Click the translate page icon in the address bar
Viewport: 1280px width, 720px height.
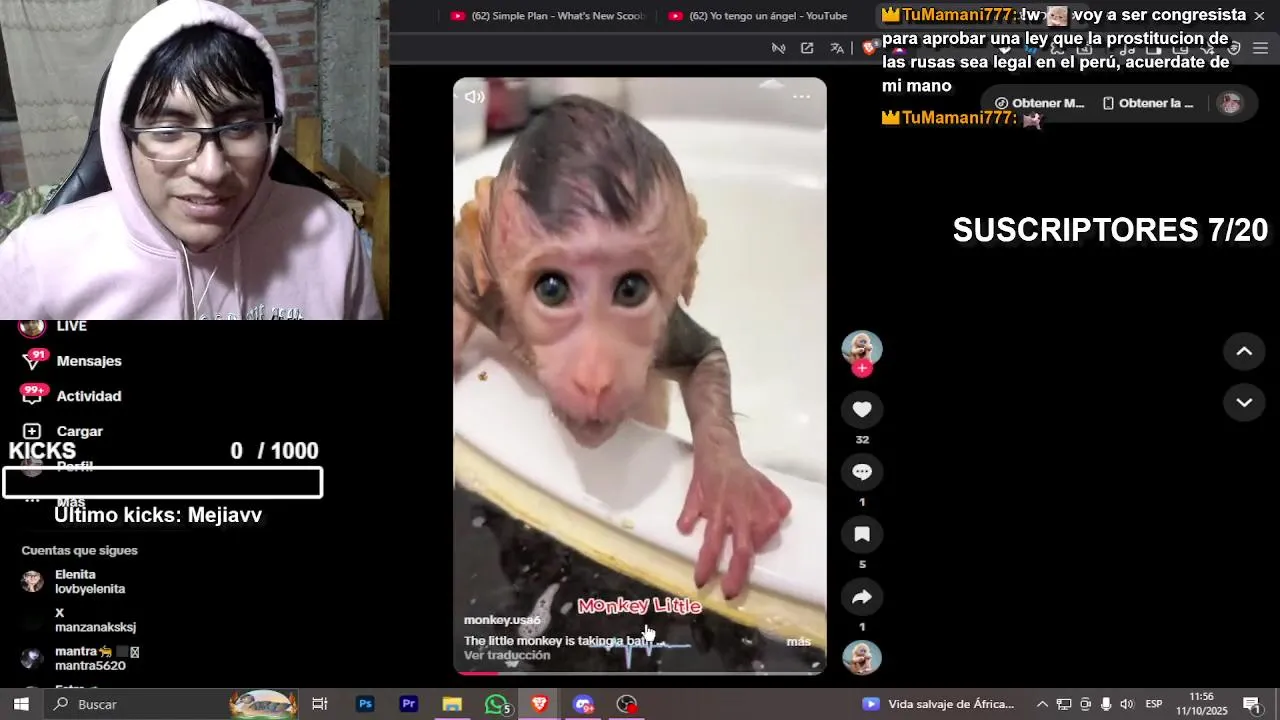pyautogui.click(x=837, y=48)
